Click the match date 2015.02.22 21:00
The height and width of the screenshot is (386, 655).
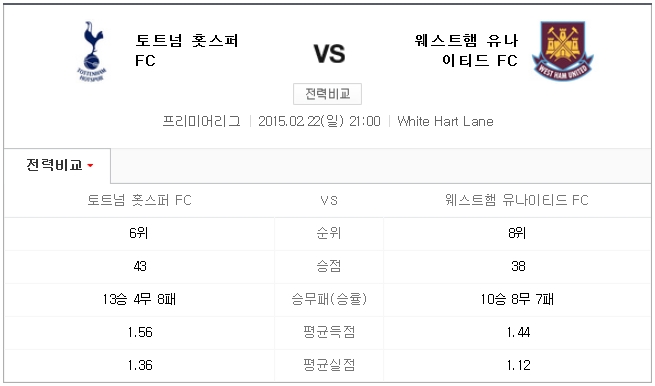(320, 121)
